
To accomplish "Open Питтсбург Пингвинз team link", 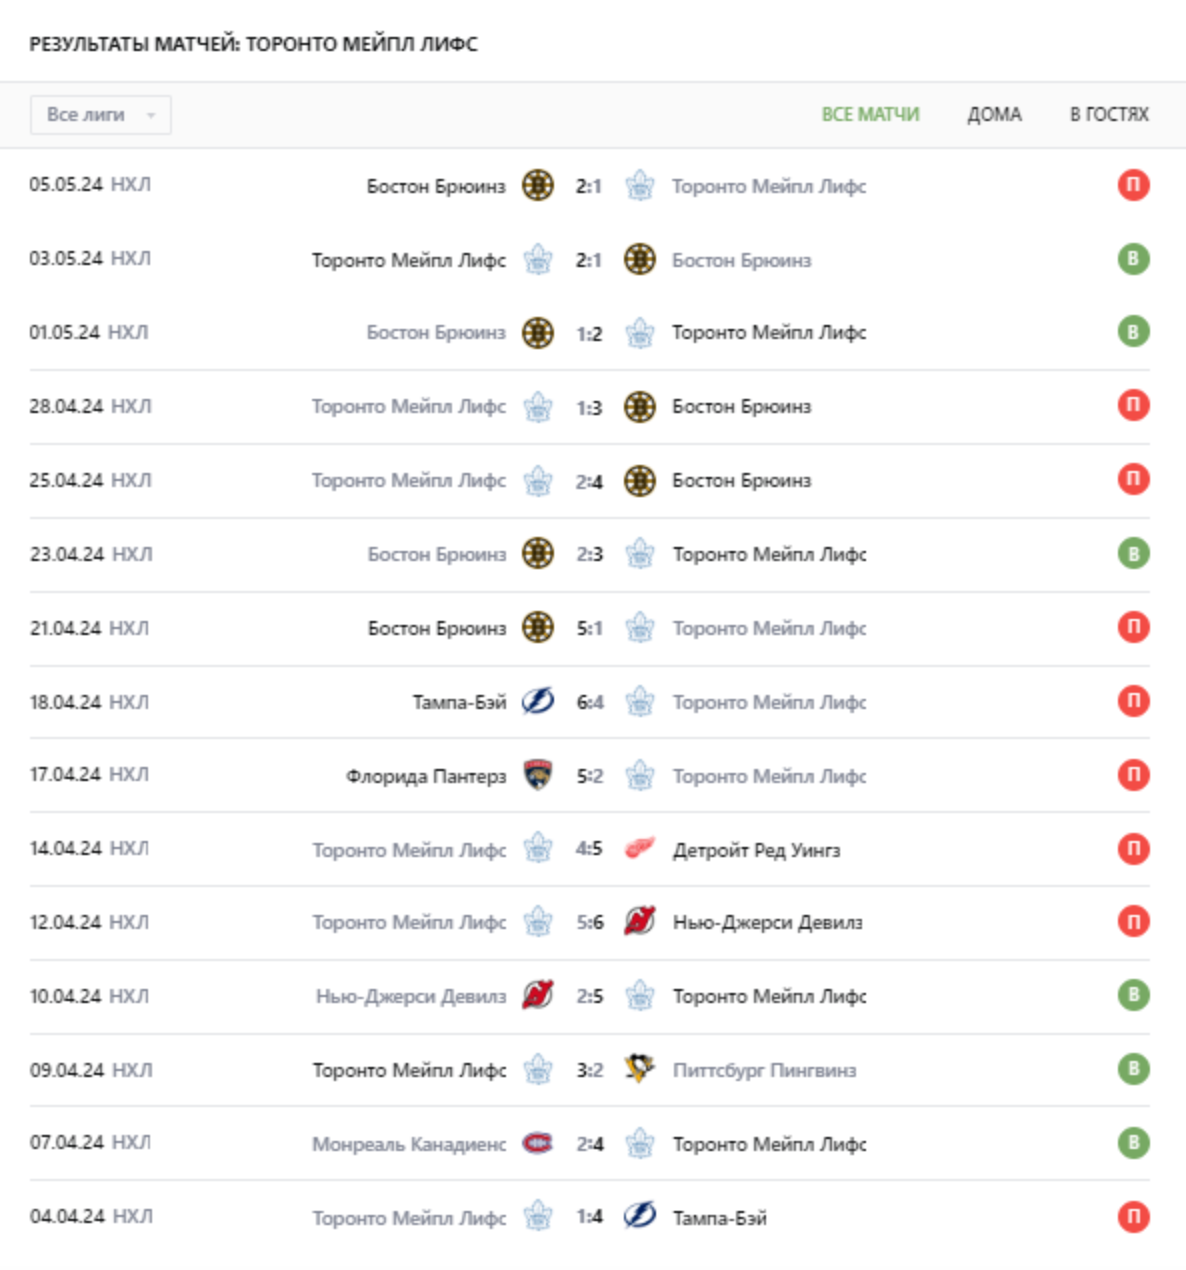I will click(764, 1070).
